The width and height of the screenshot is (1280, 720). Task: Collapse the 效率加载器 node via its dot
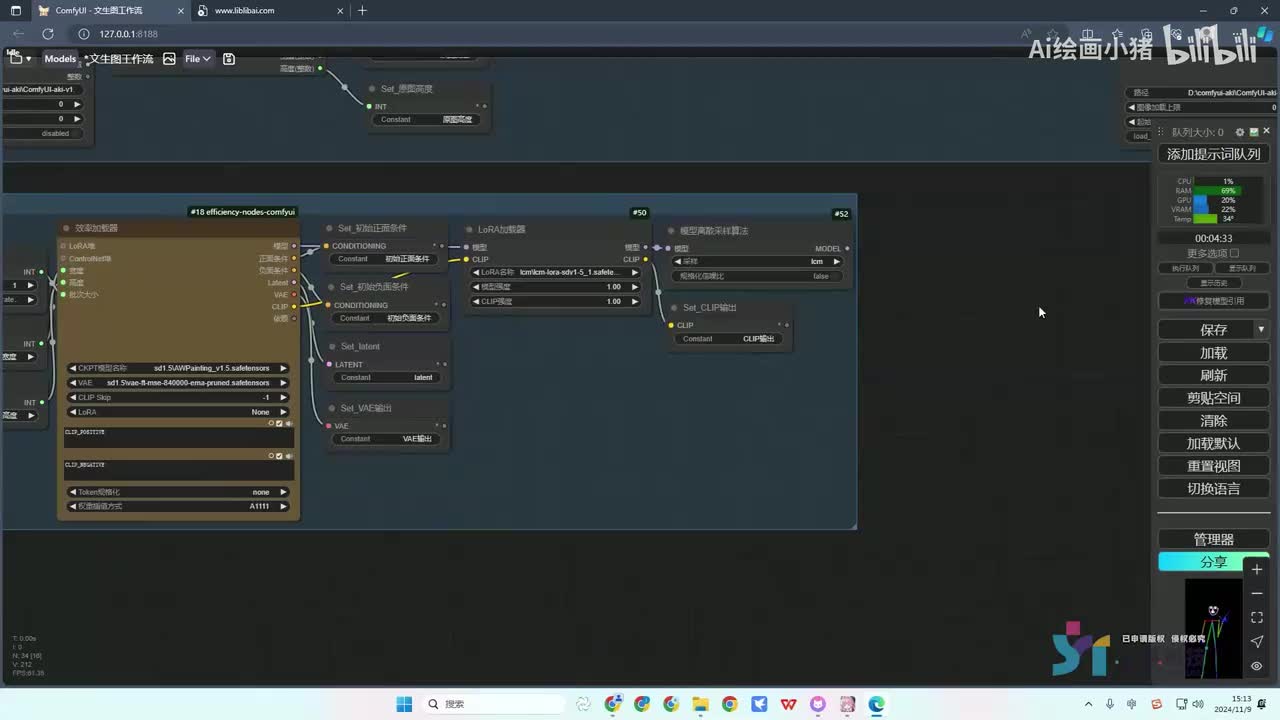click(68, 228)
